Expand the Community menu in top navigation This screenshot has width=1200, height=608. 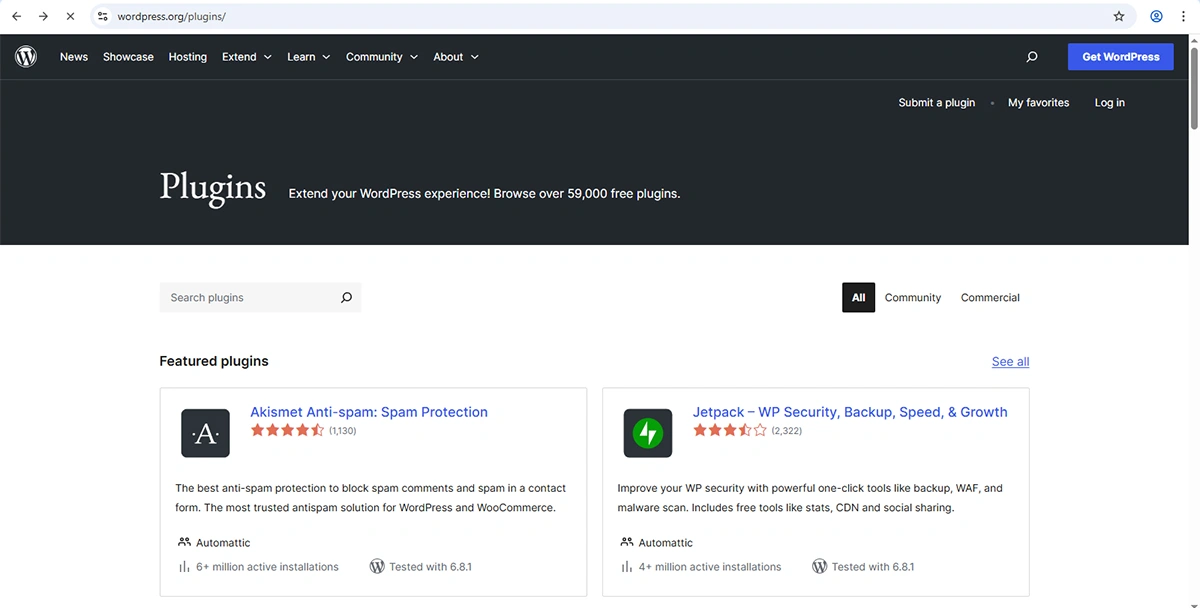pos(382,57)
